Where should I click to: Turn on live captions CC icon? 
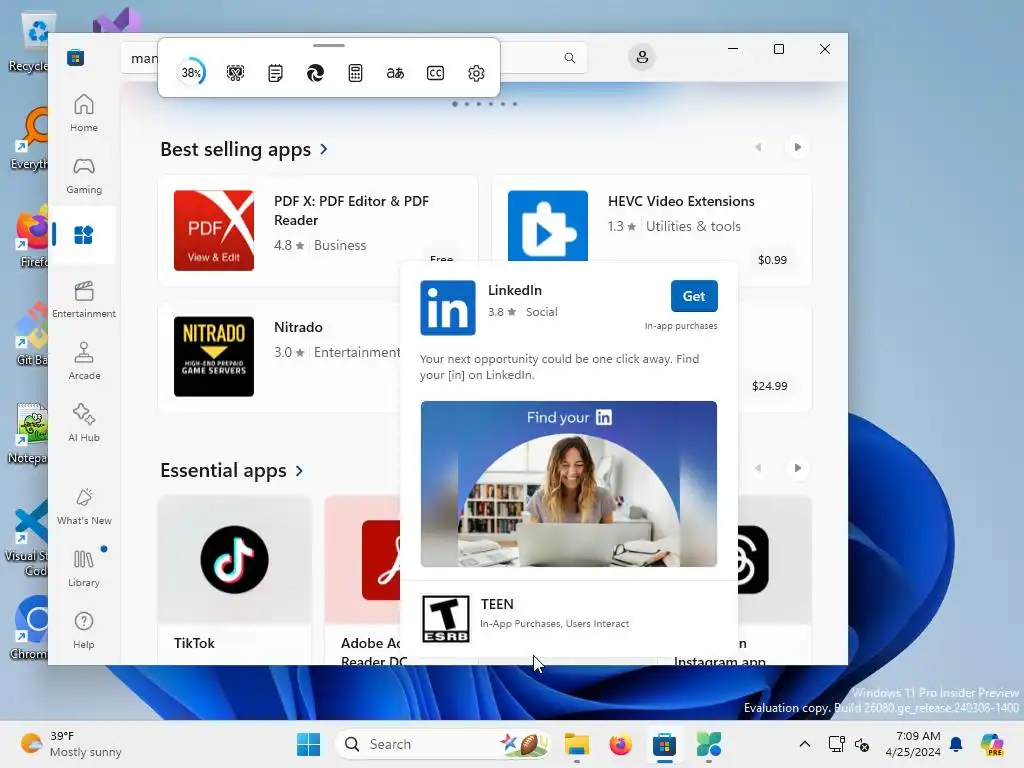pyautogui.click(x=436, y=73)
